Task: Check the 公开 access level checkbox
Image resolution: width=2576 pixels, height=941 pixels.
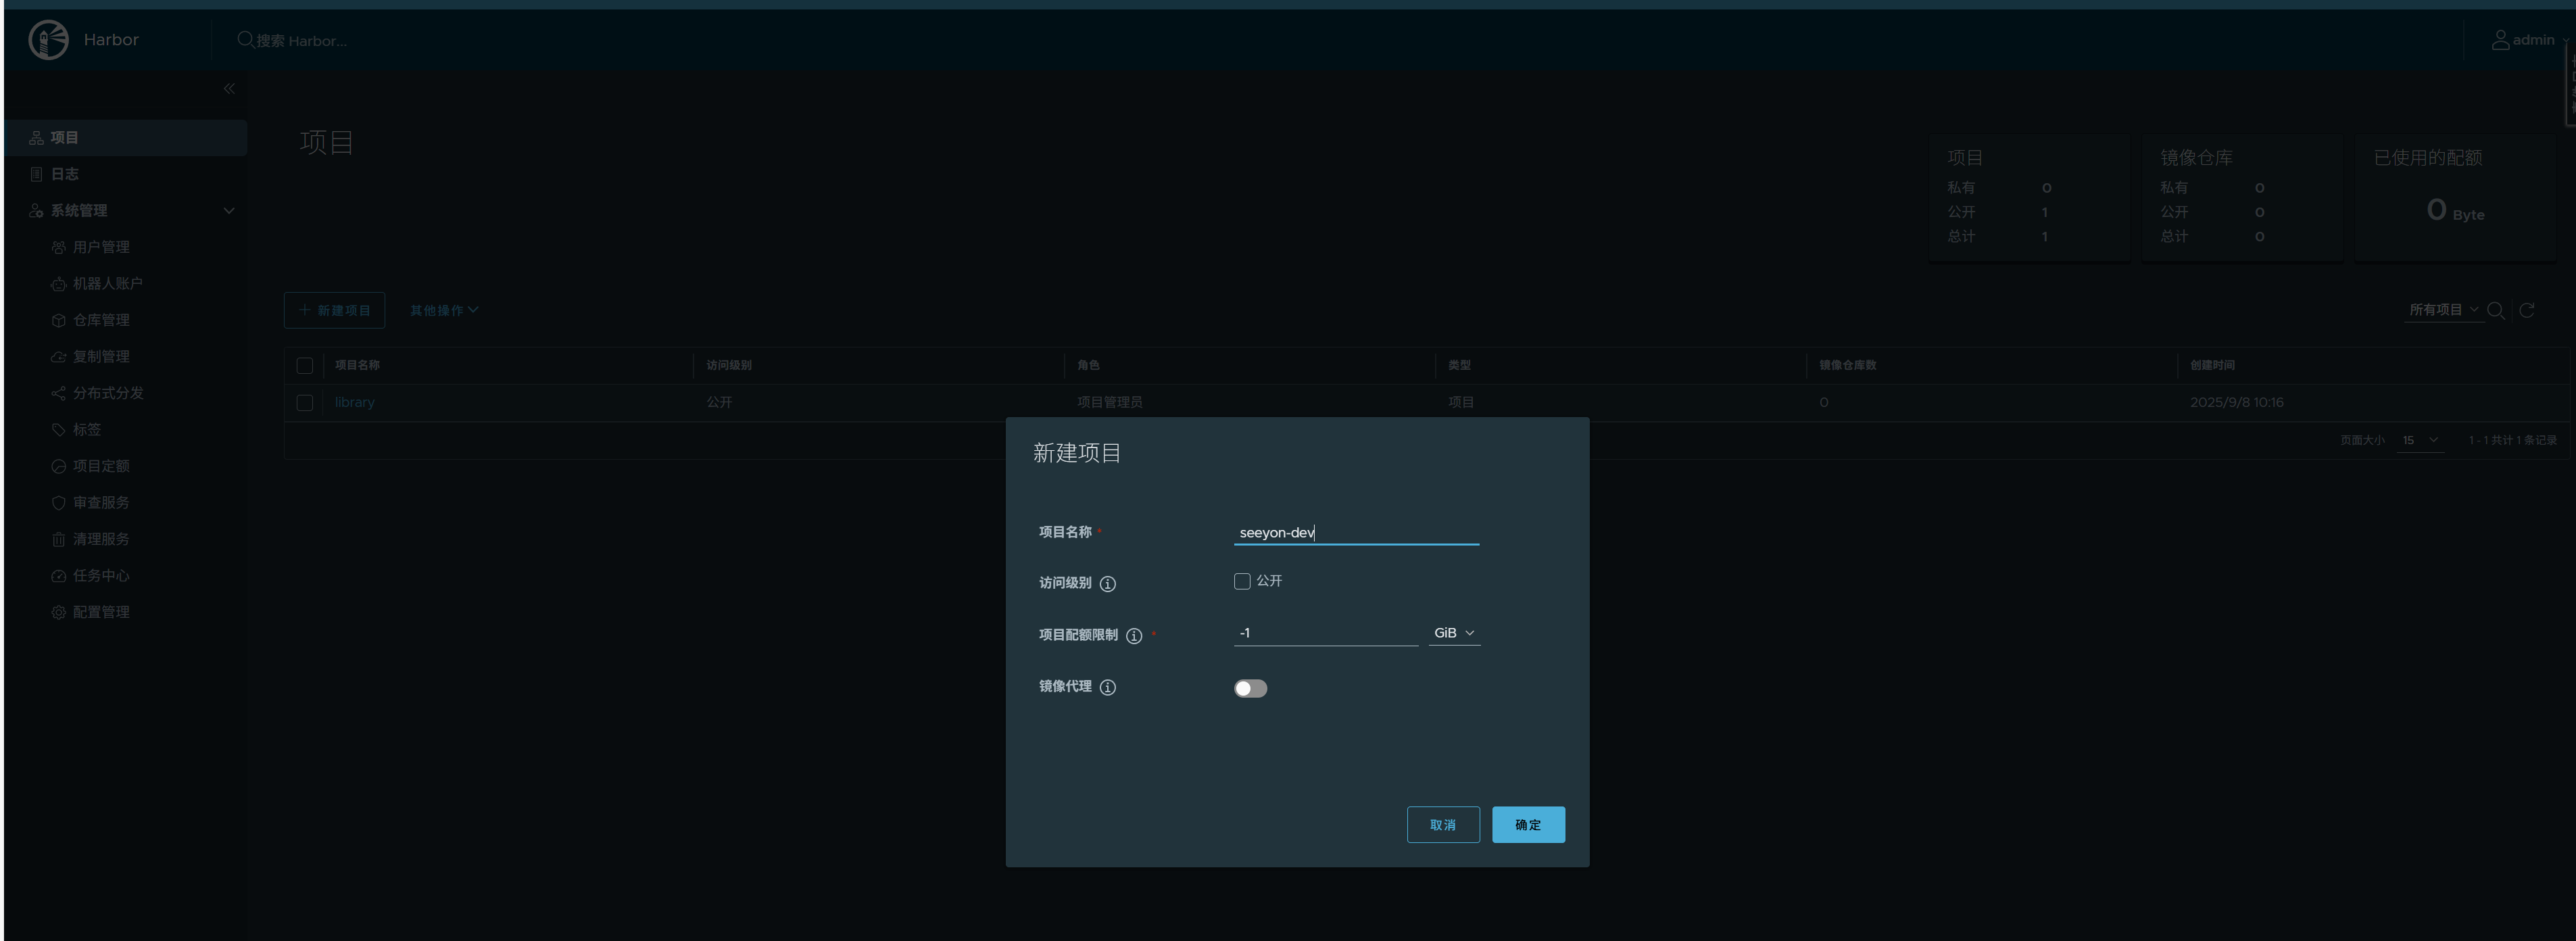Action: [x=1242, y=581]
